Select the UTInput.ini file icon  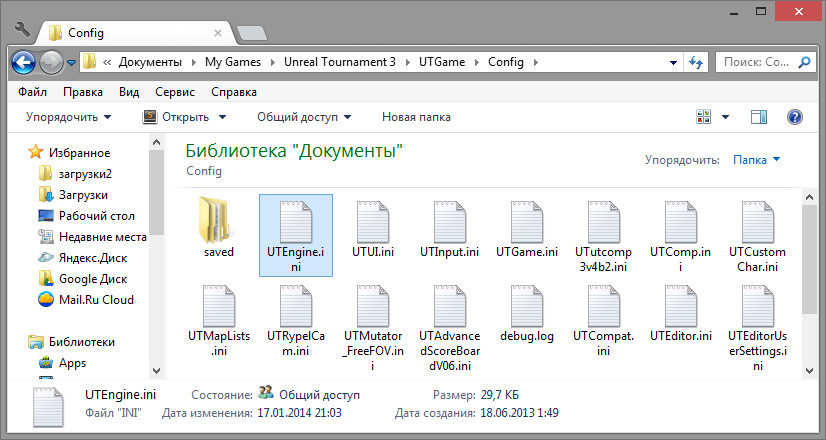pyautogui.click(x=450, y=222)
